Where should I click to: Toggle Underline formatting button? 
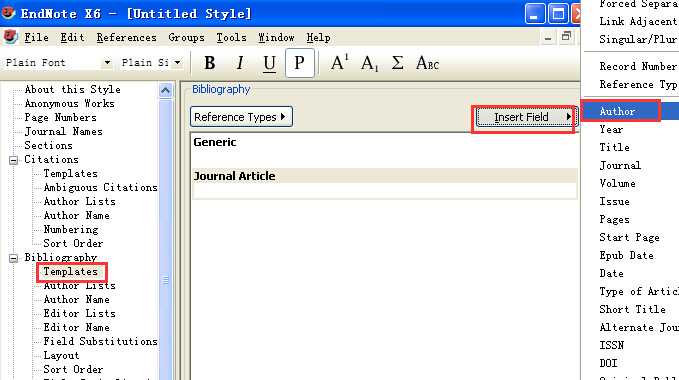pos(269,63)
